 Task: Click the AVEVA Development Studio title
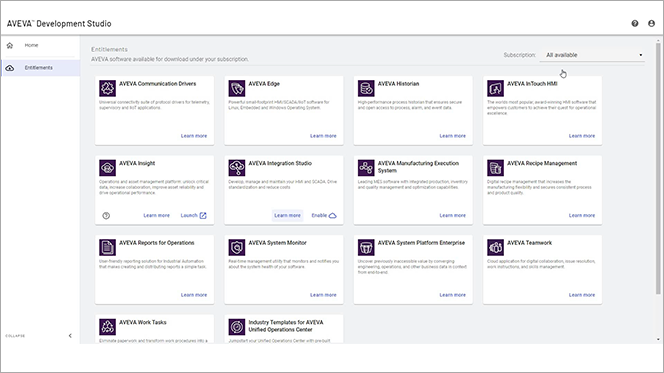(x=59, y=24)
